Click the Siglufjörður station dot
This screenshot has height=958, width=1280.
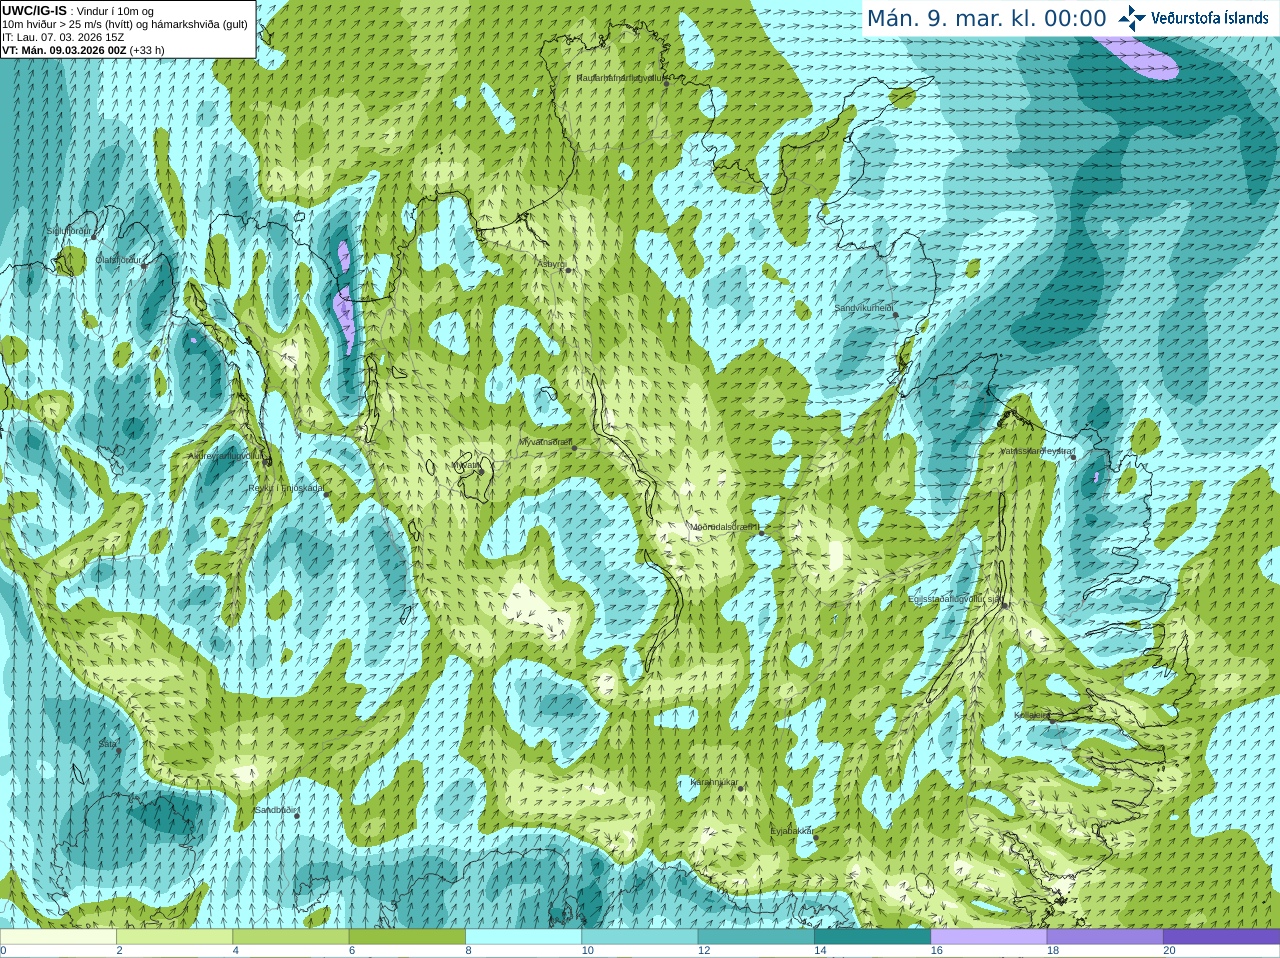click(x=94, y=236)
